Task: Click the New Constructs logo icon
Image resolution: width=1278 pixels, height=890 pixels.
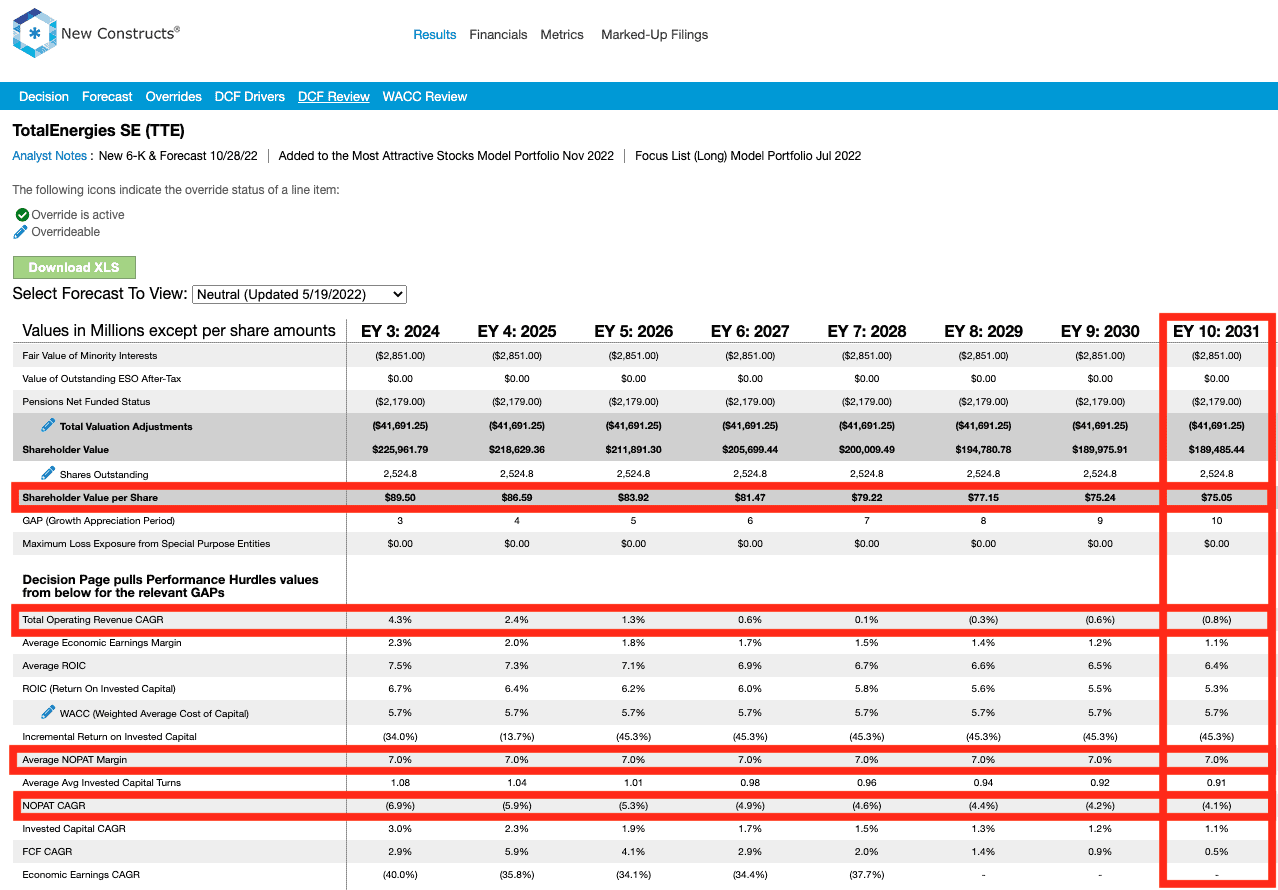Action: tap(34, 33)
